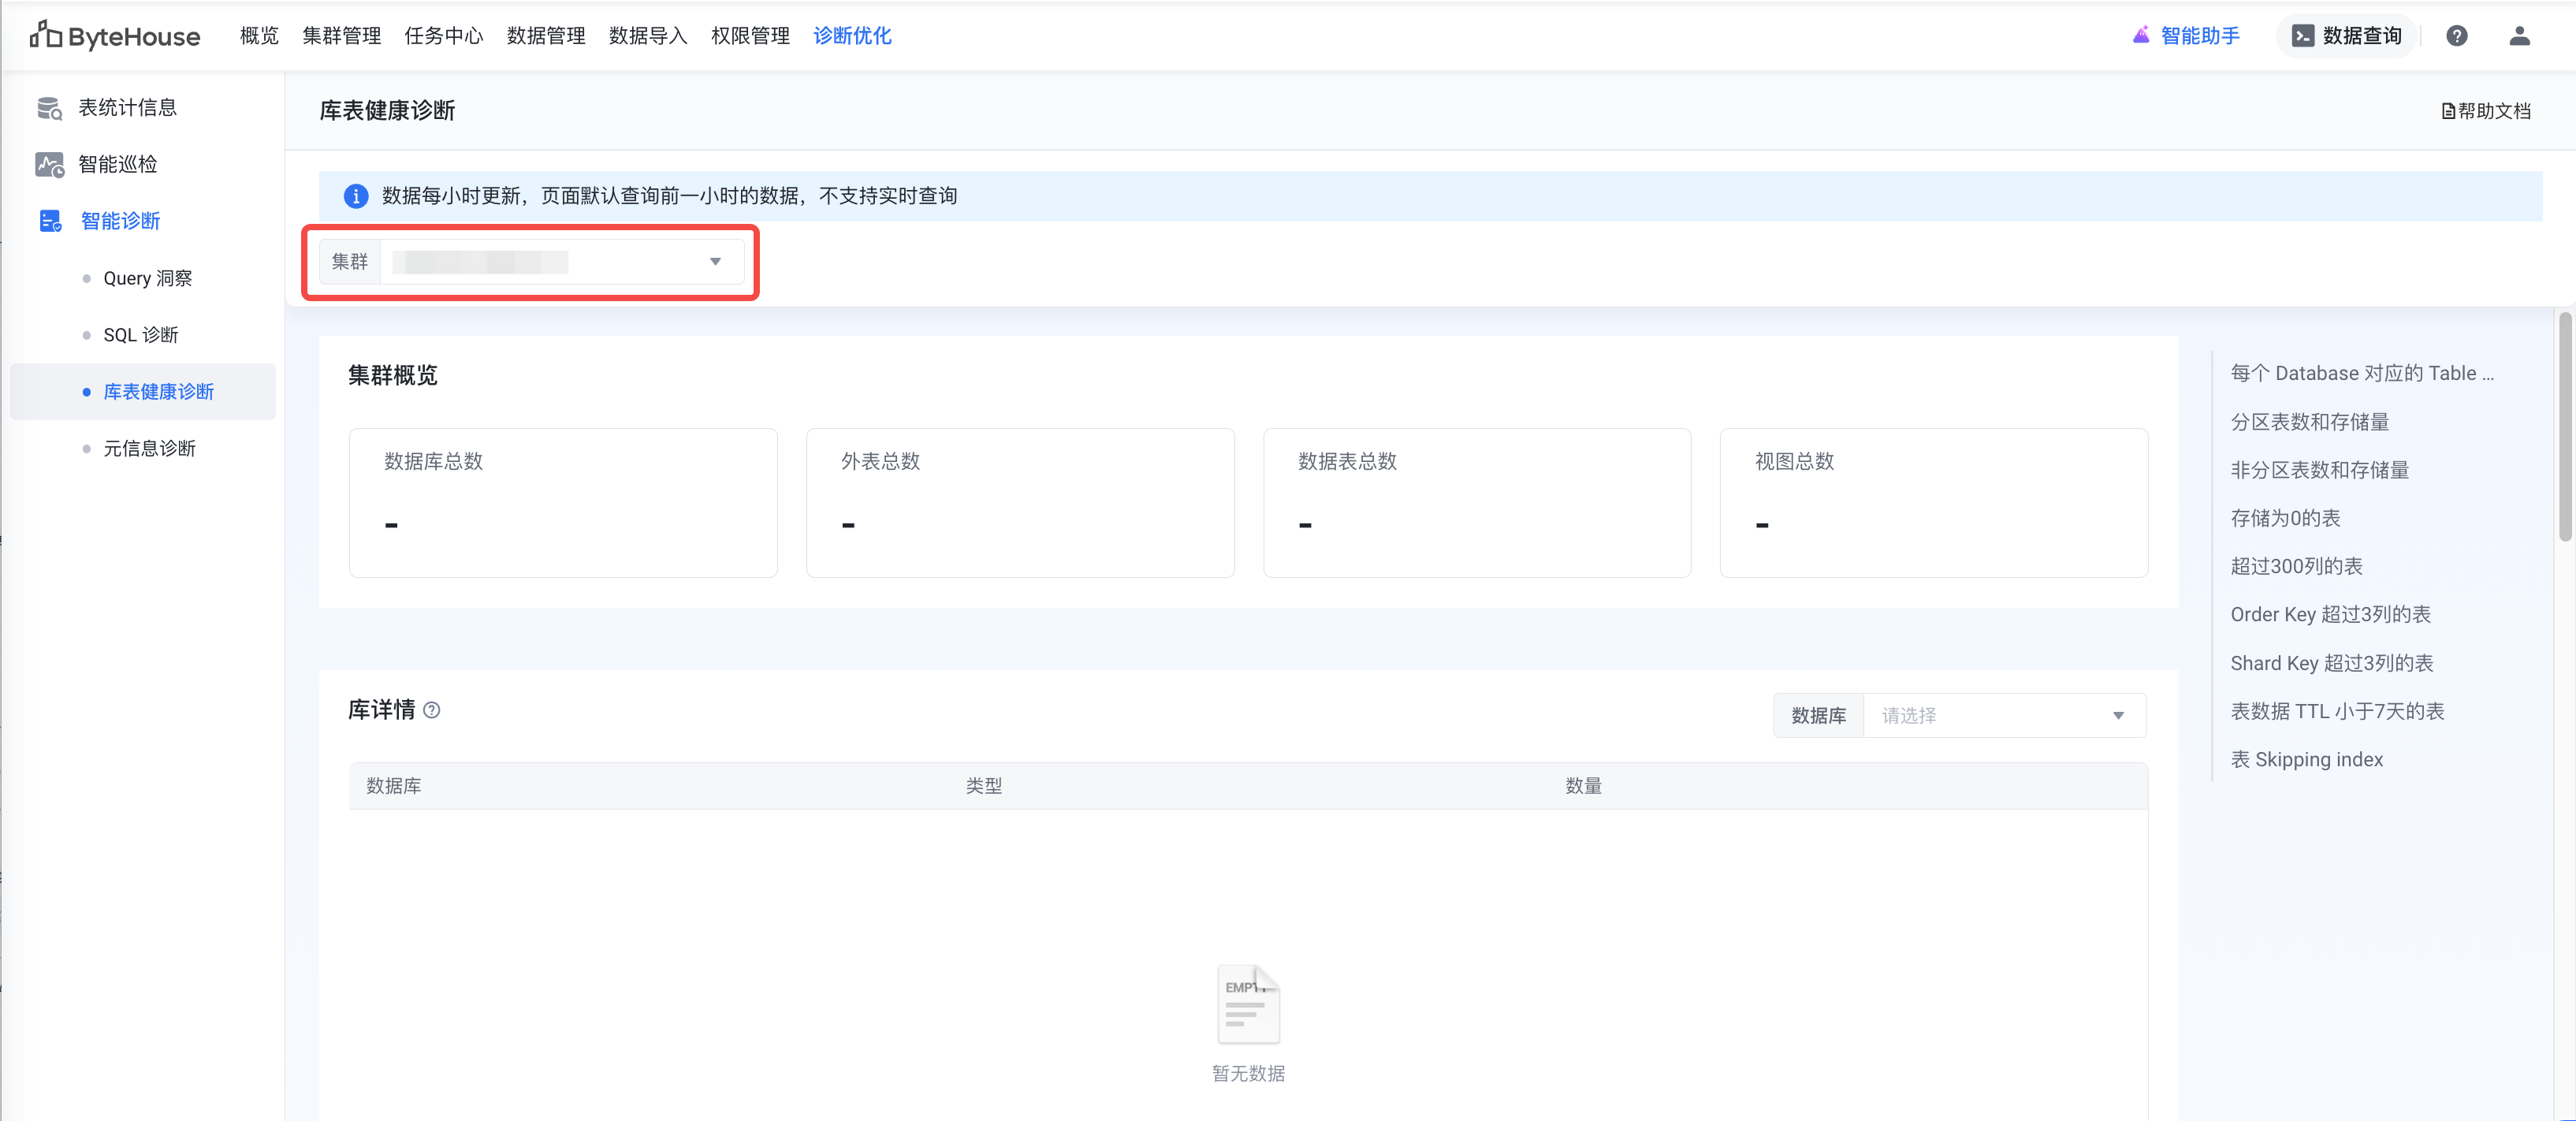Click the ByteHouse logo icon

coord(45,35)
